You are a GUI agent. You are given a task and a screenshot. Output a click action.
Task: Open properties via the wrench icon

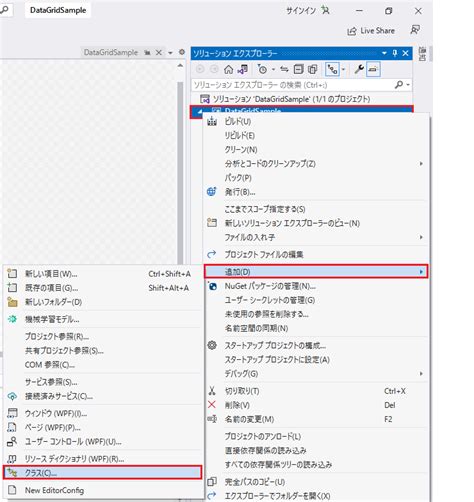pyautogui.click(x=359, y=69)
